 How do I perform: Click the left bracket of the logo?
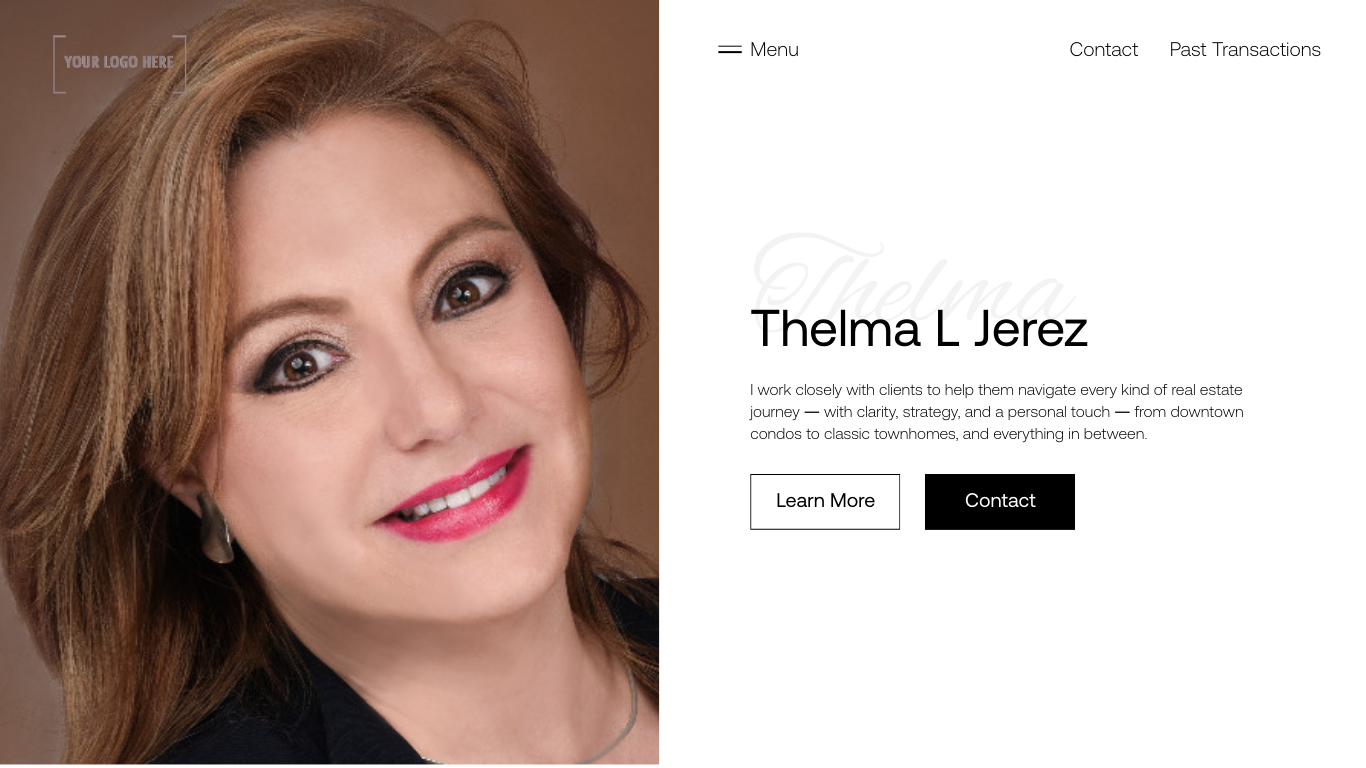pos(58,64)
